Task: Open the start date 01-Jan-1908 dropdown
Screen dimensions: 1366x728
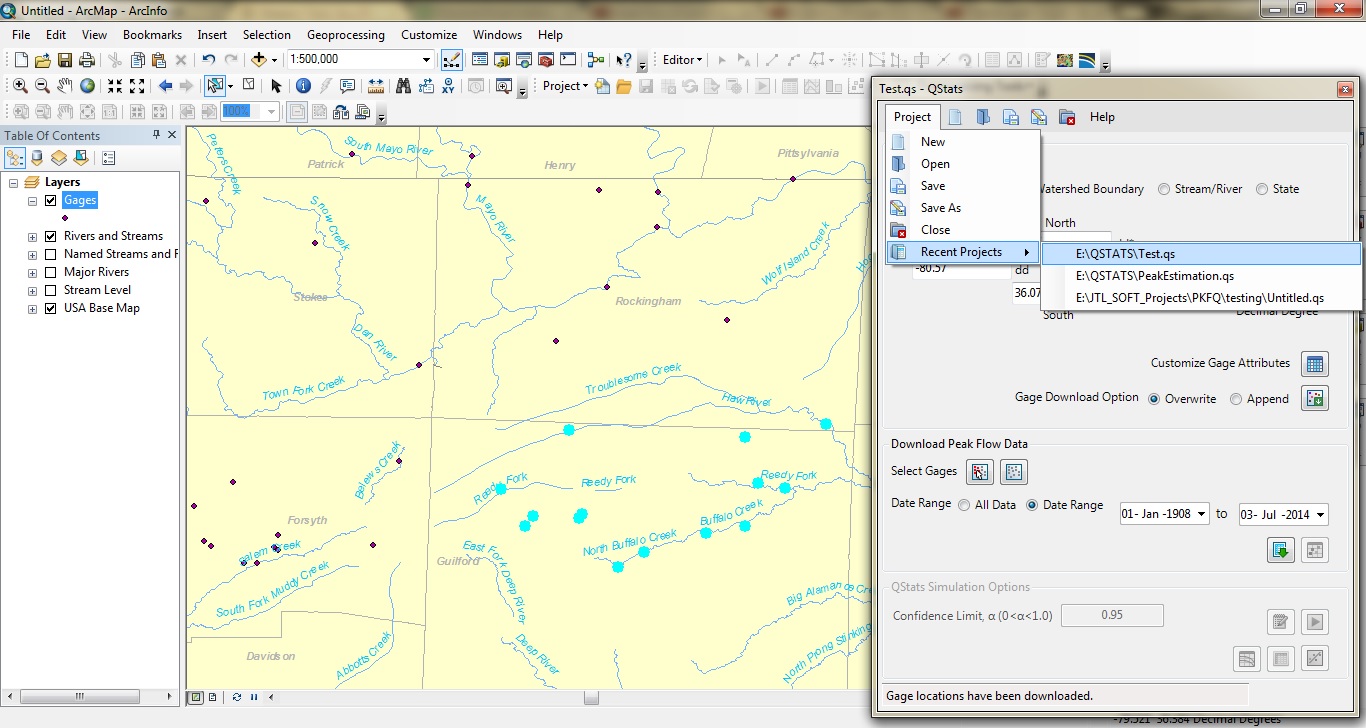Action: tap(1201, 515)
